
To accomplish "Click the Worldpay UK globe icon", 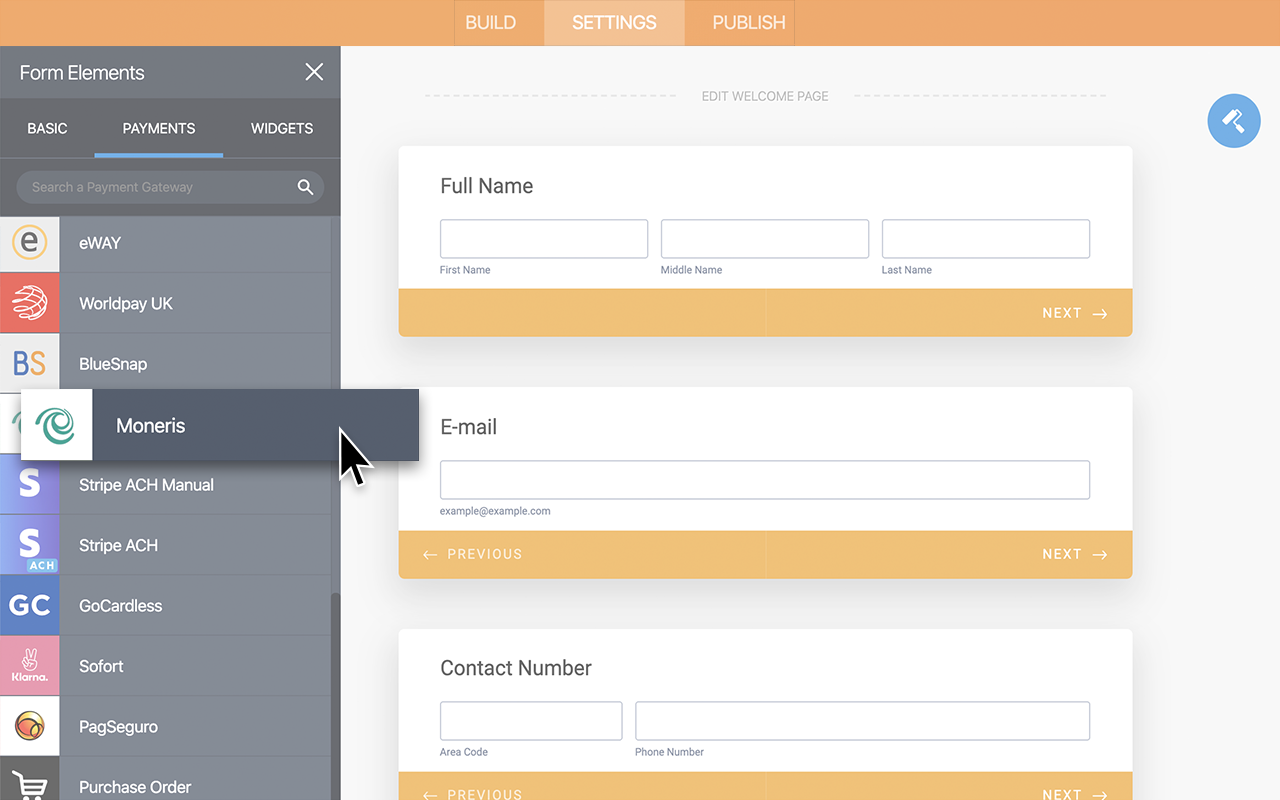I will tap(29, 303).
